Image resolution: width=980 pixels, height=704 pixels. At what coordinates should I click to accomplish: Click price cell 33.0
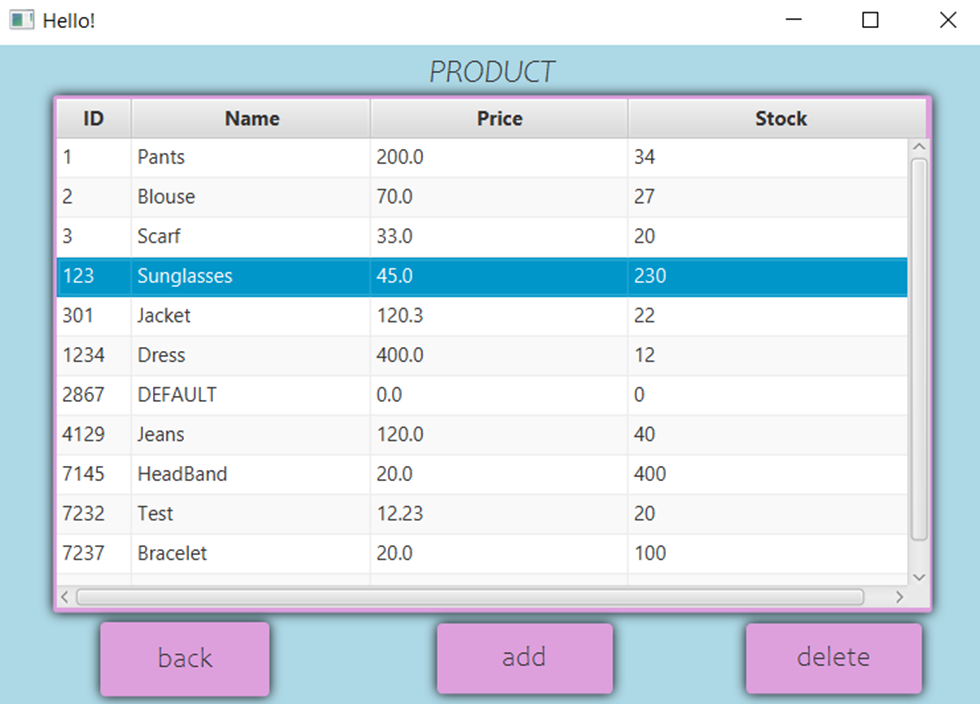pyautogui.click(x=499, y=236)
